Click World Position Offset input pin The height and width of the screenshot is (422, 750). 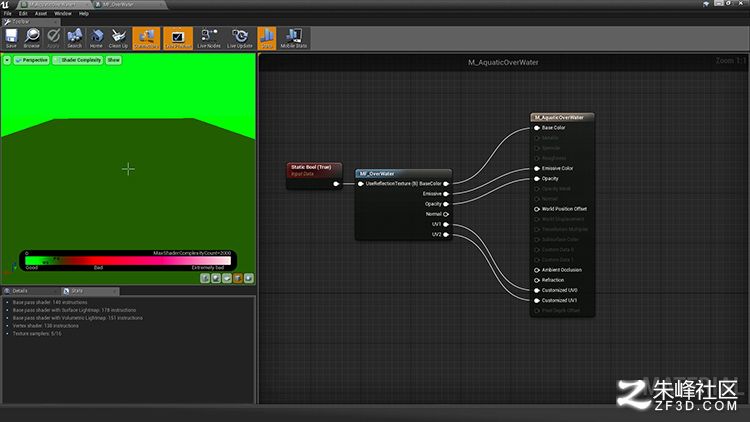tap(537, 209)
